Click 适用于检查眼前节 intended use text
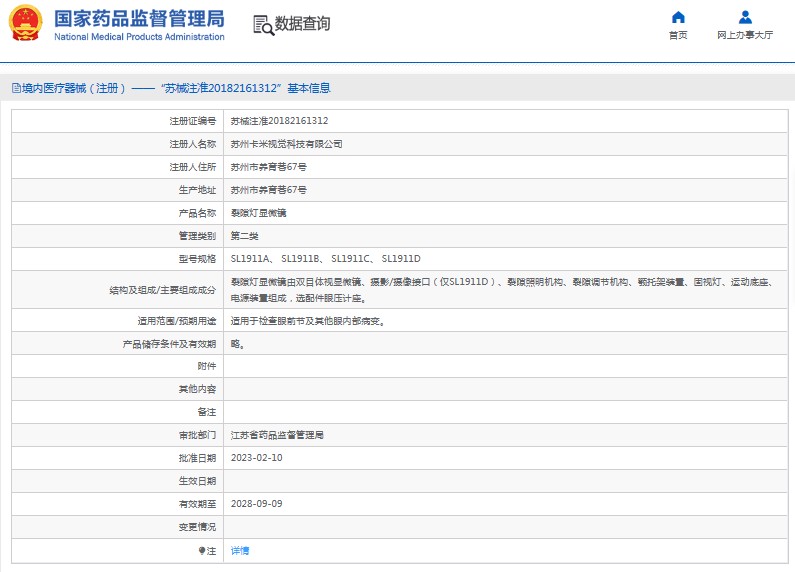The height and width of the screenshot is (572, 795). pyautogui.click(x=308, y=321)
